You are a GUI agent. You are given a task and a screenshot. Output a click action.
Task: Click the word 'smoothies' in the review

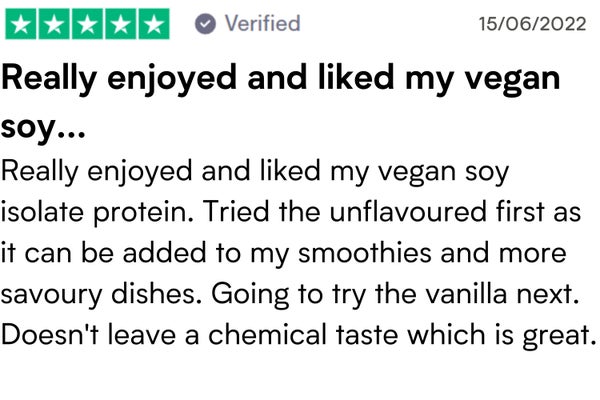(x=365, y=253)
